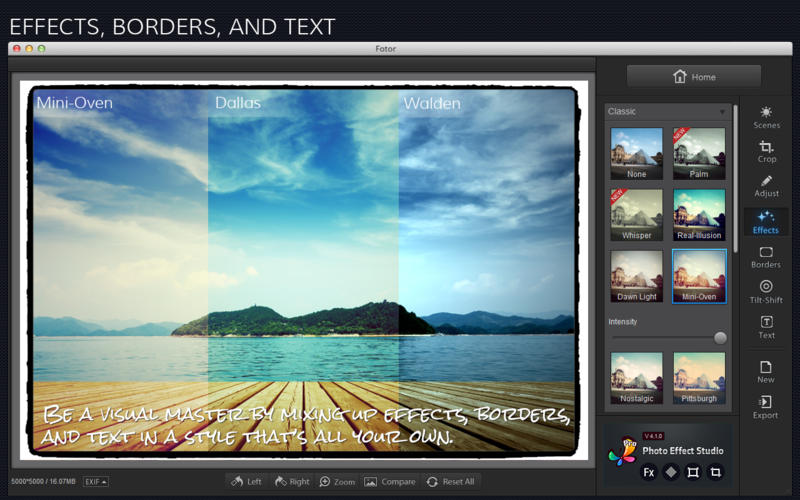The height and width of the screenshot is (500, 800).
Task: Rotate image Left
Action: [x=246, y=482]
